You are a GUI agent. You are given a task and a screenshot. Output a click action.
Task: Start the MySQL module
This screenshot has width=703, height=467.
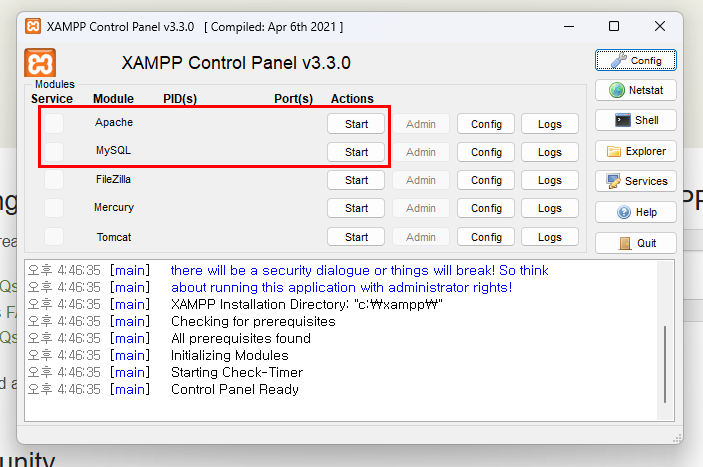point(356,152)
